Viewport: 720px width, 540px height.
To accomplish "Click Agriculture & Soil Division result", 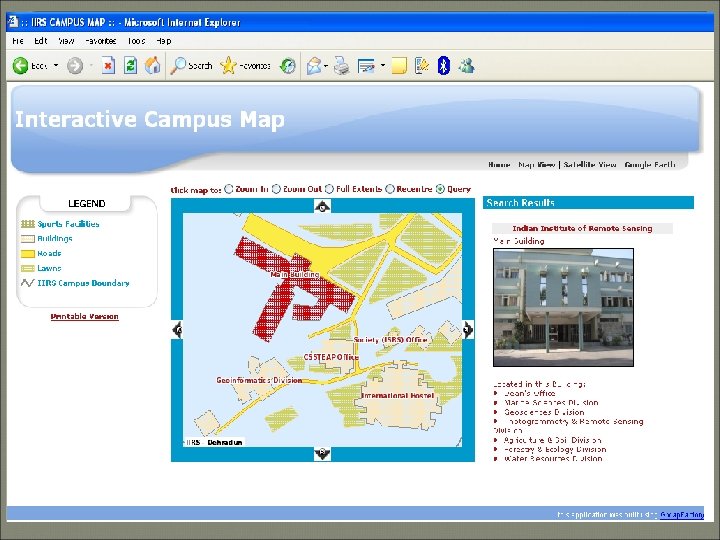I will tap(552, 440).
